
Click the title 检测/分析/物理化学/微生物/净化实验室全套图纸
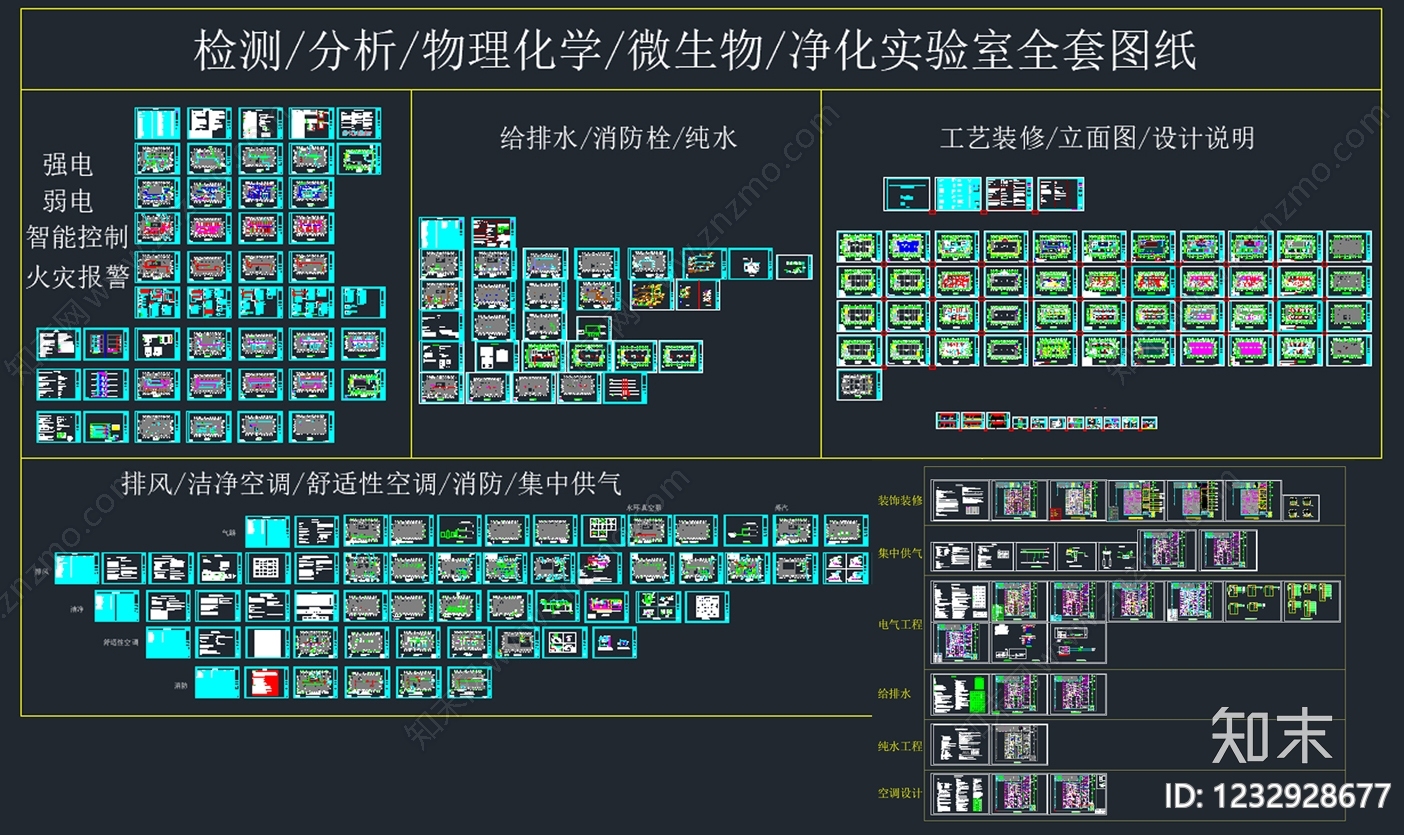point(696,51)
